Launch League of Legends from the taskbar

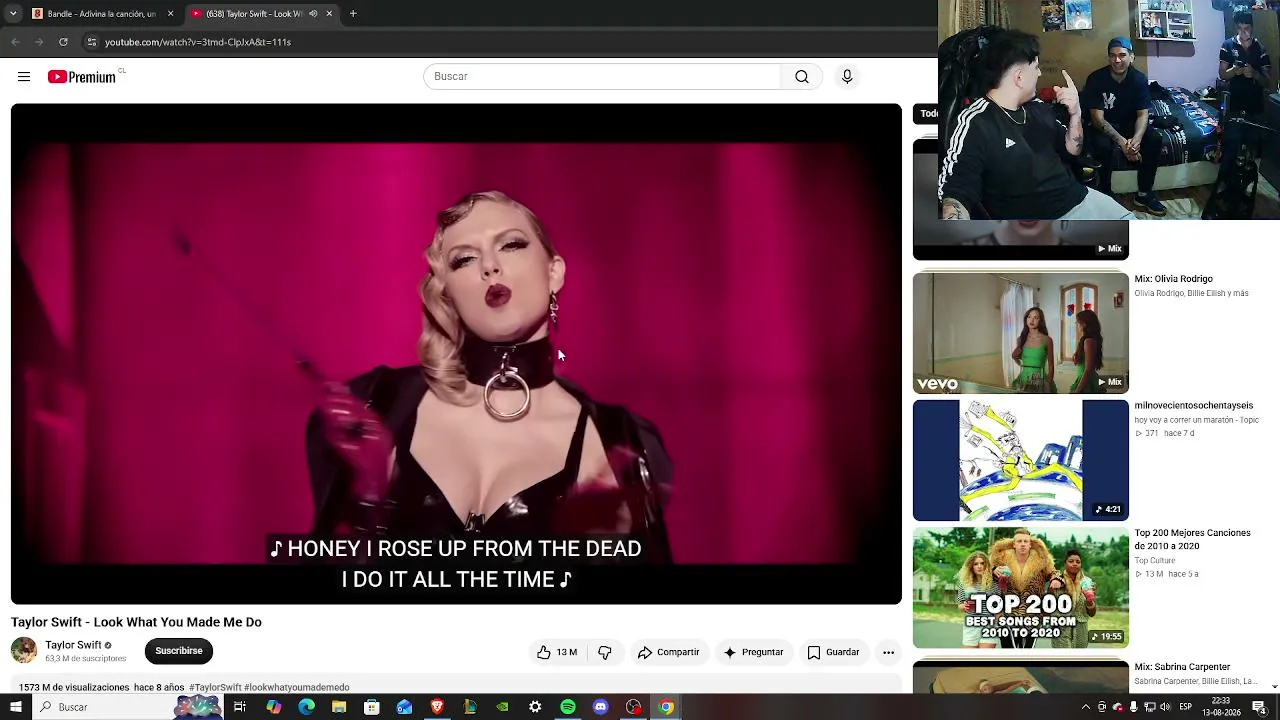[x=470, y=707]
